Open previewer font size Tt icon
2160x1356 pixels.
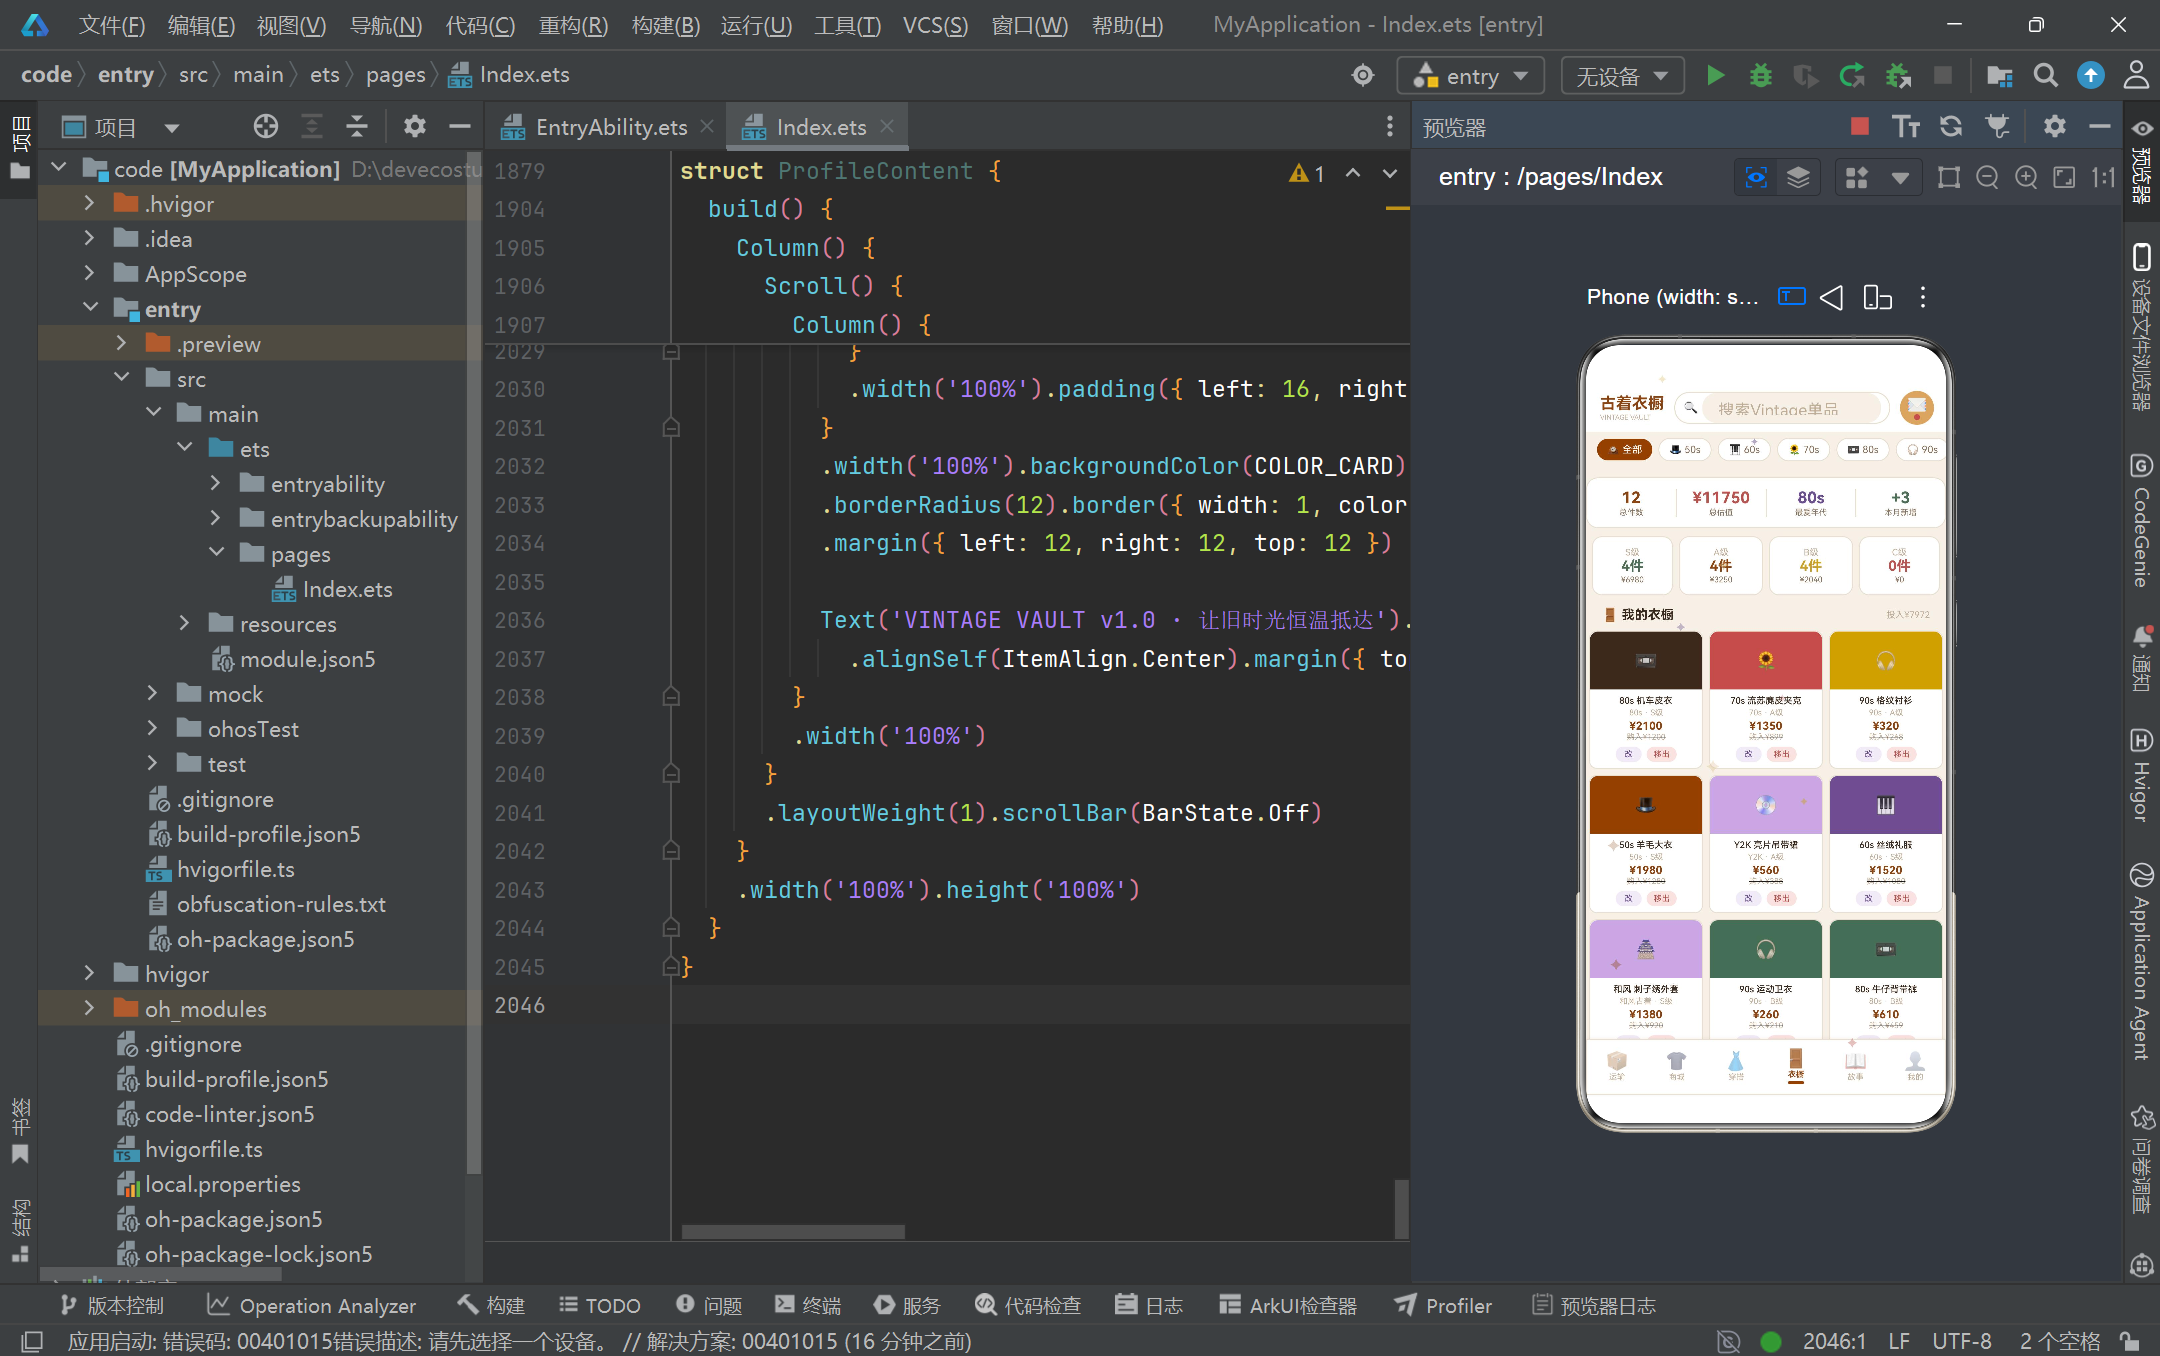point(1905,126)
